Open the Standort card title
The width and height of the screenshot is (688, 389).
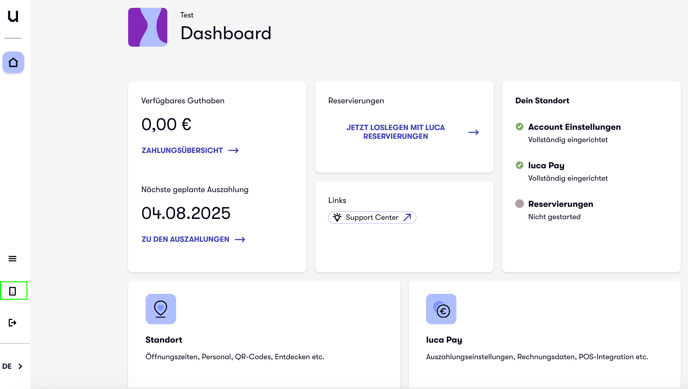164,340
